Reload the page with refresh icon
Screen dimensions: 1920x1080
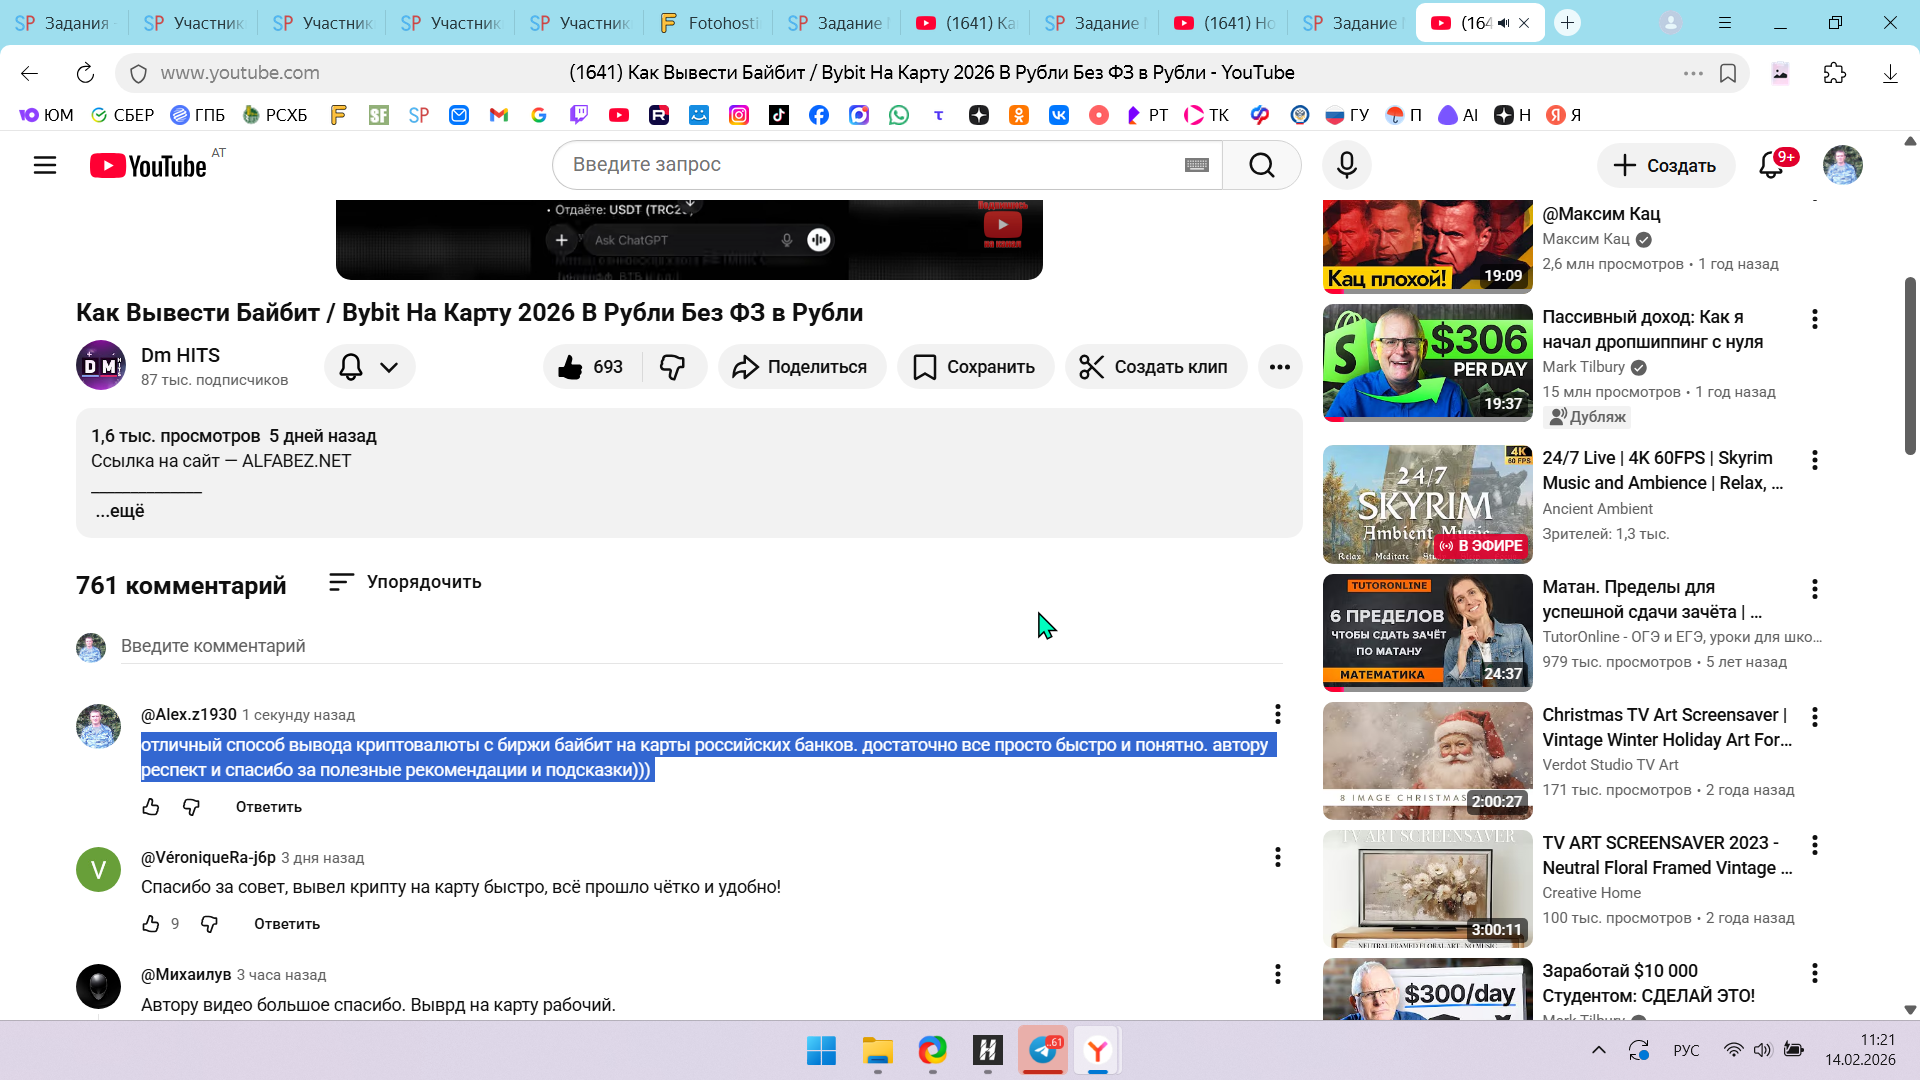(x=85, y=73)
